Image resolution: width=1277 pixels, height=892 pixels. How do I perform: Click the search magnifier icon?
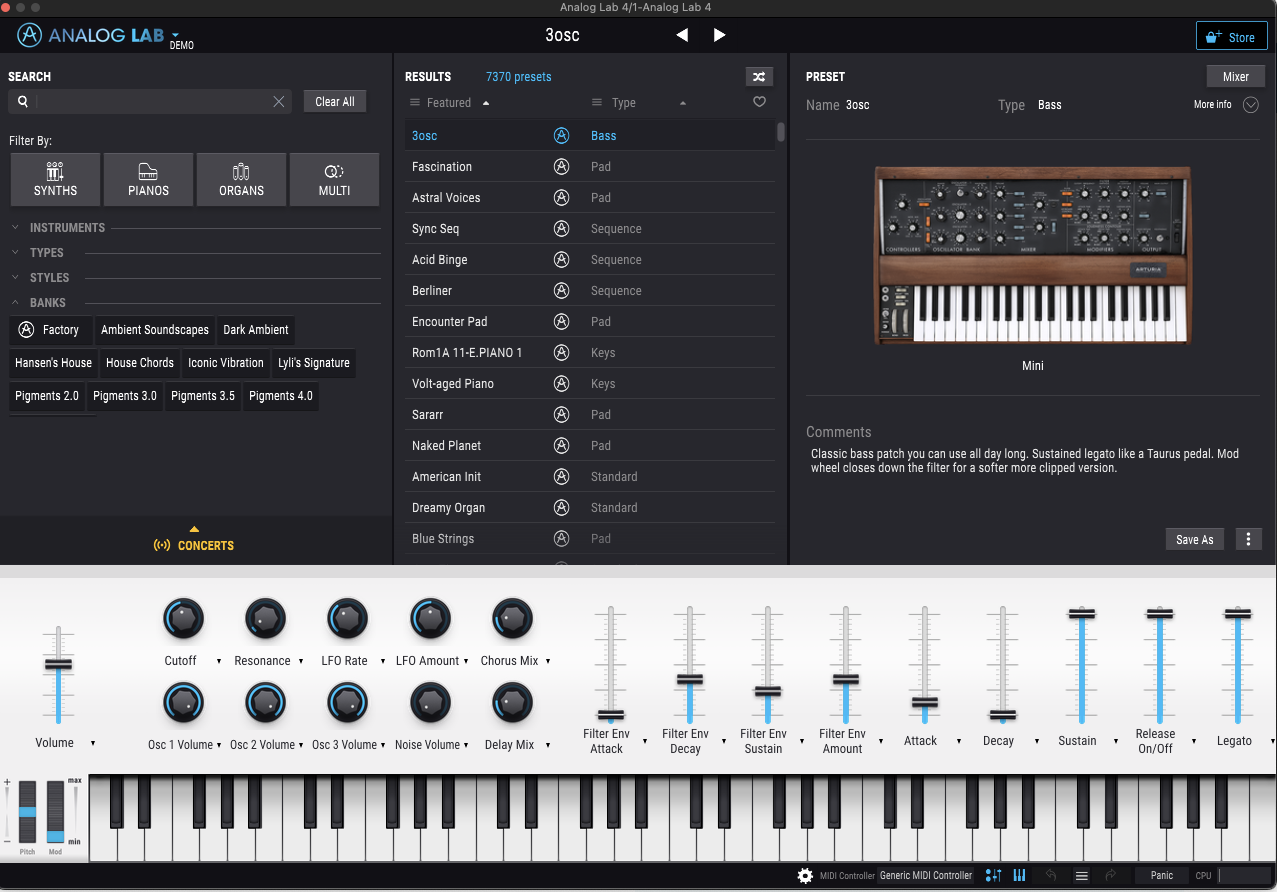tap(23, 101)
